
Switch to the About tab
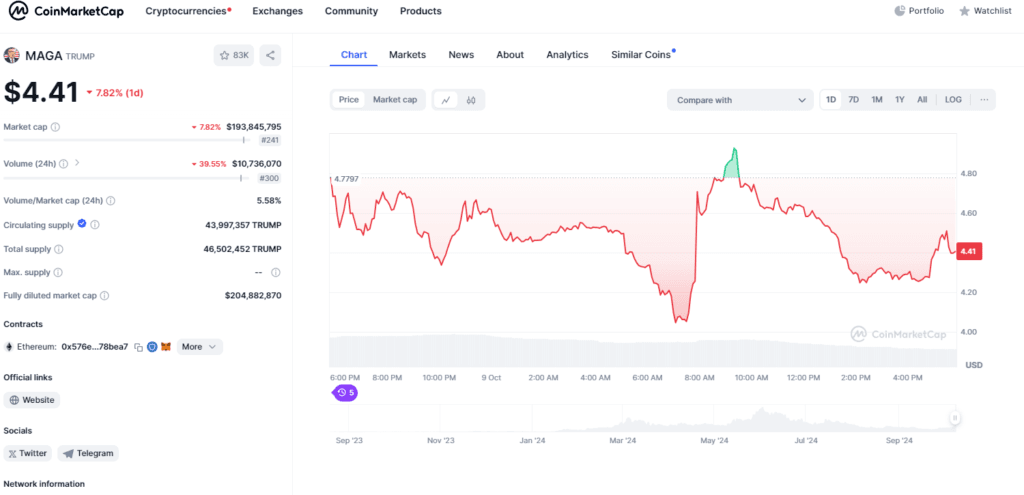pyautogui.click(x=510, y=55)
